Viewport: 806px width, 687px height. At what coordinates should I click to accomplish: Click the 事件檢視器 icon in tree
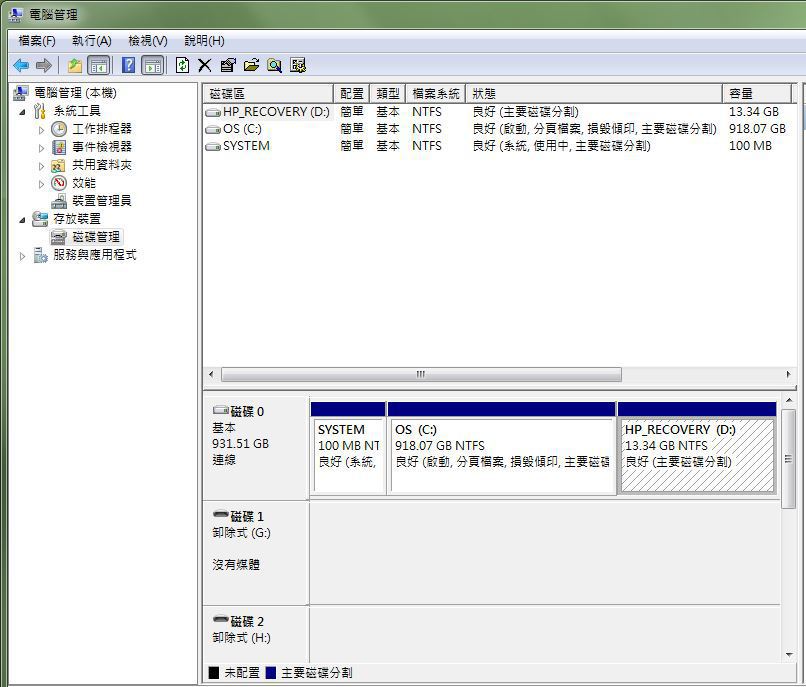[x=59, y=147]
